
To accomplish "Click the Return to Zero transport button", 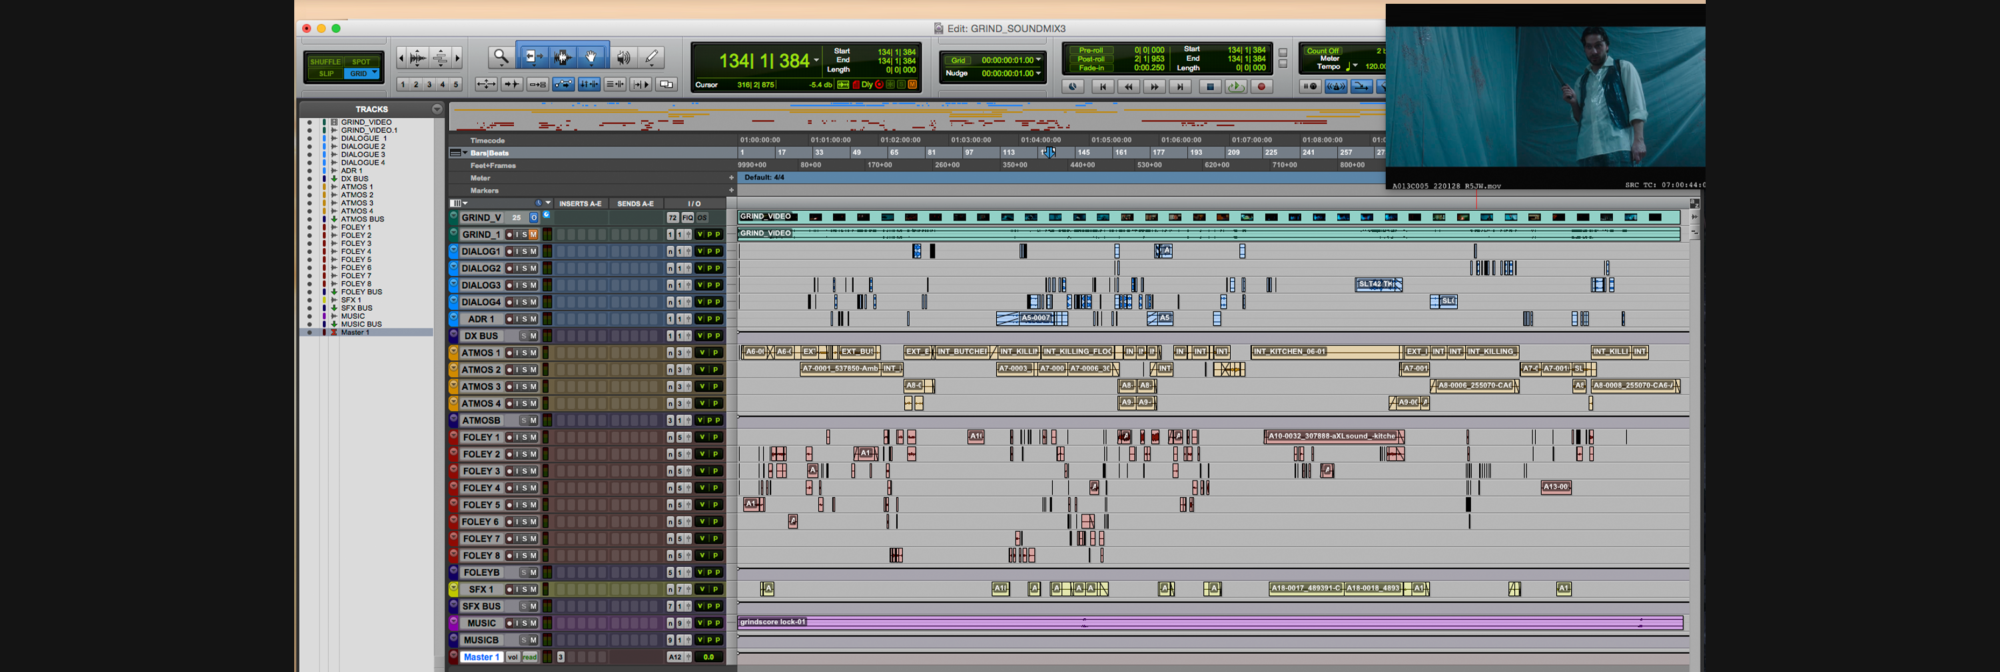I will [1102, 87].
